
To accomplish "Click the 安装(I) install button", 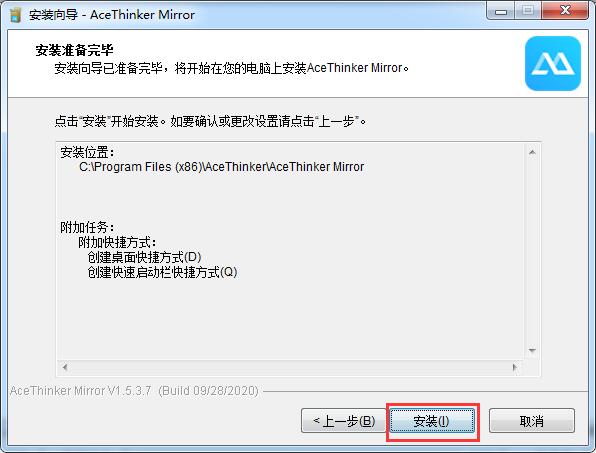I will click(432, 421).
